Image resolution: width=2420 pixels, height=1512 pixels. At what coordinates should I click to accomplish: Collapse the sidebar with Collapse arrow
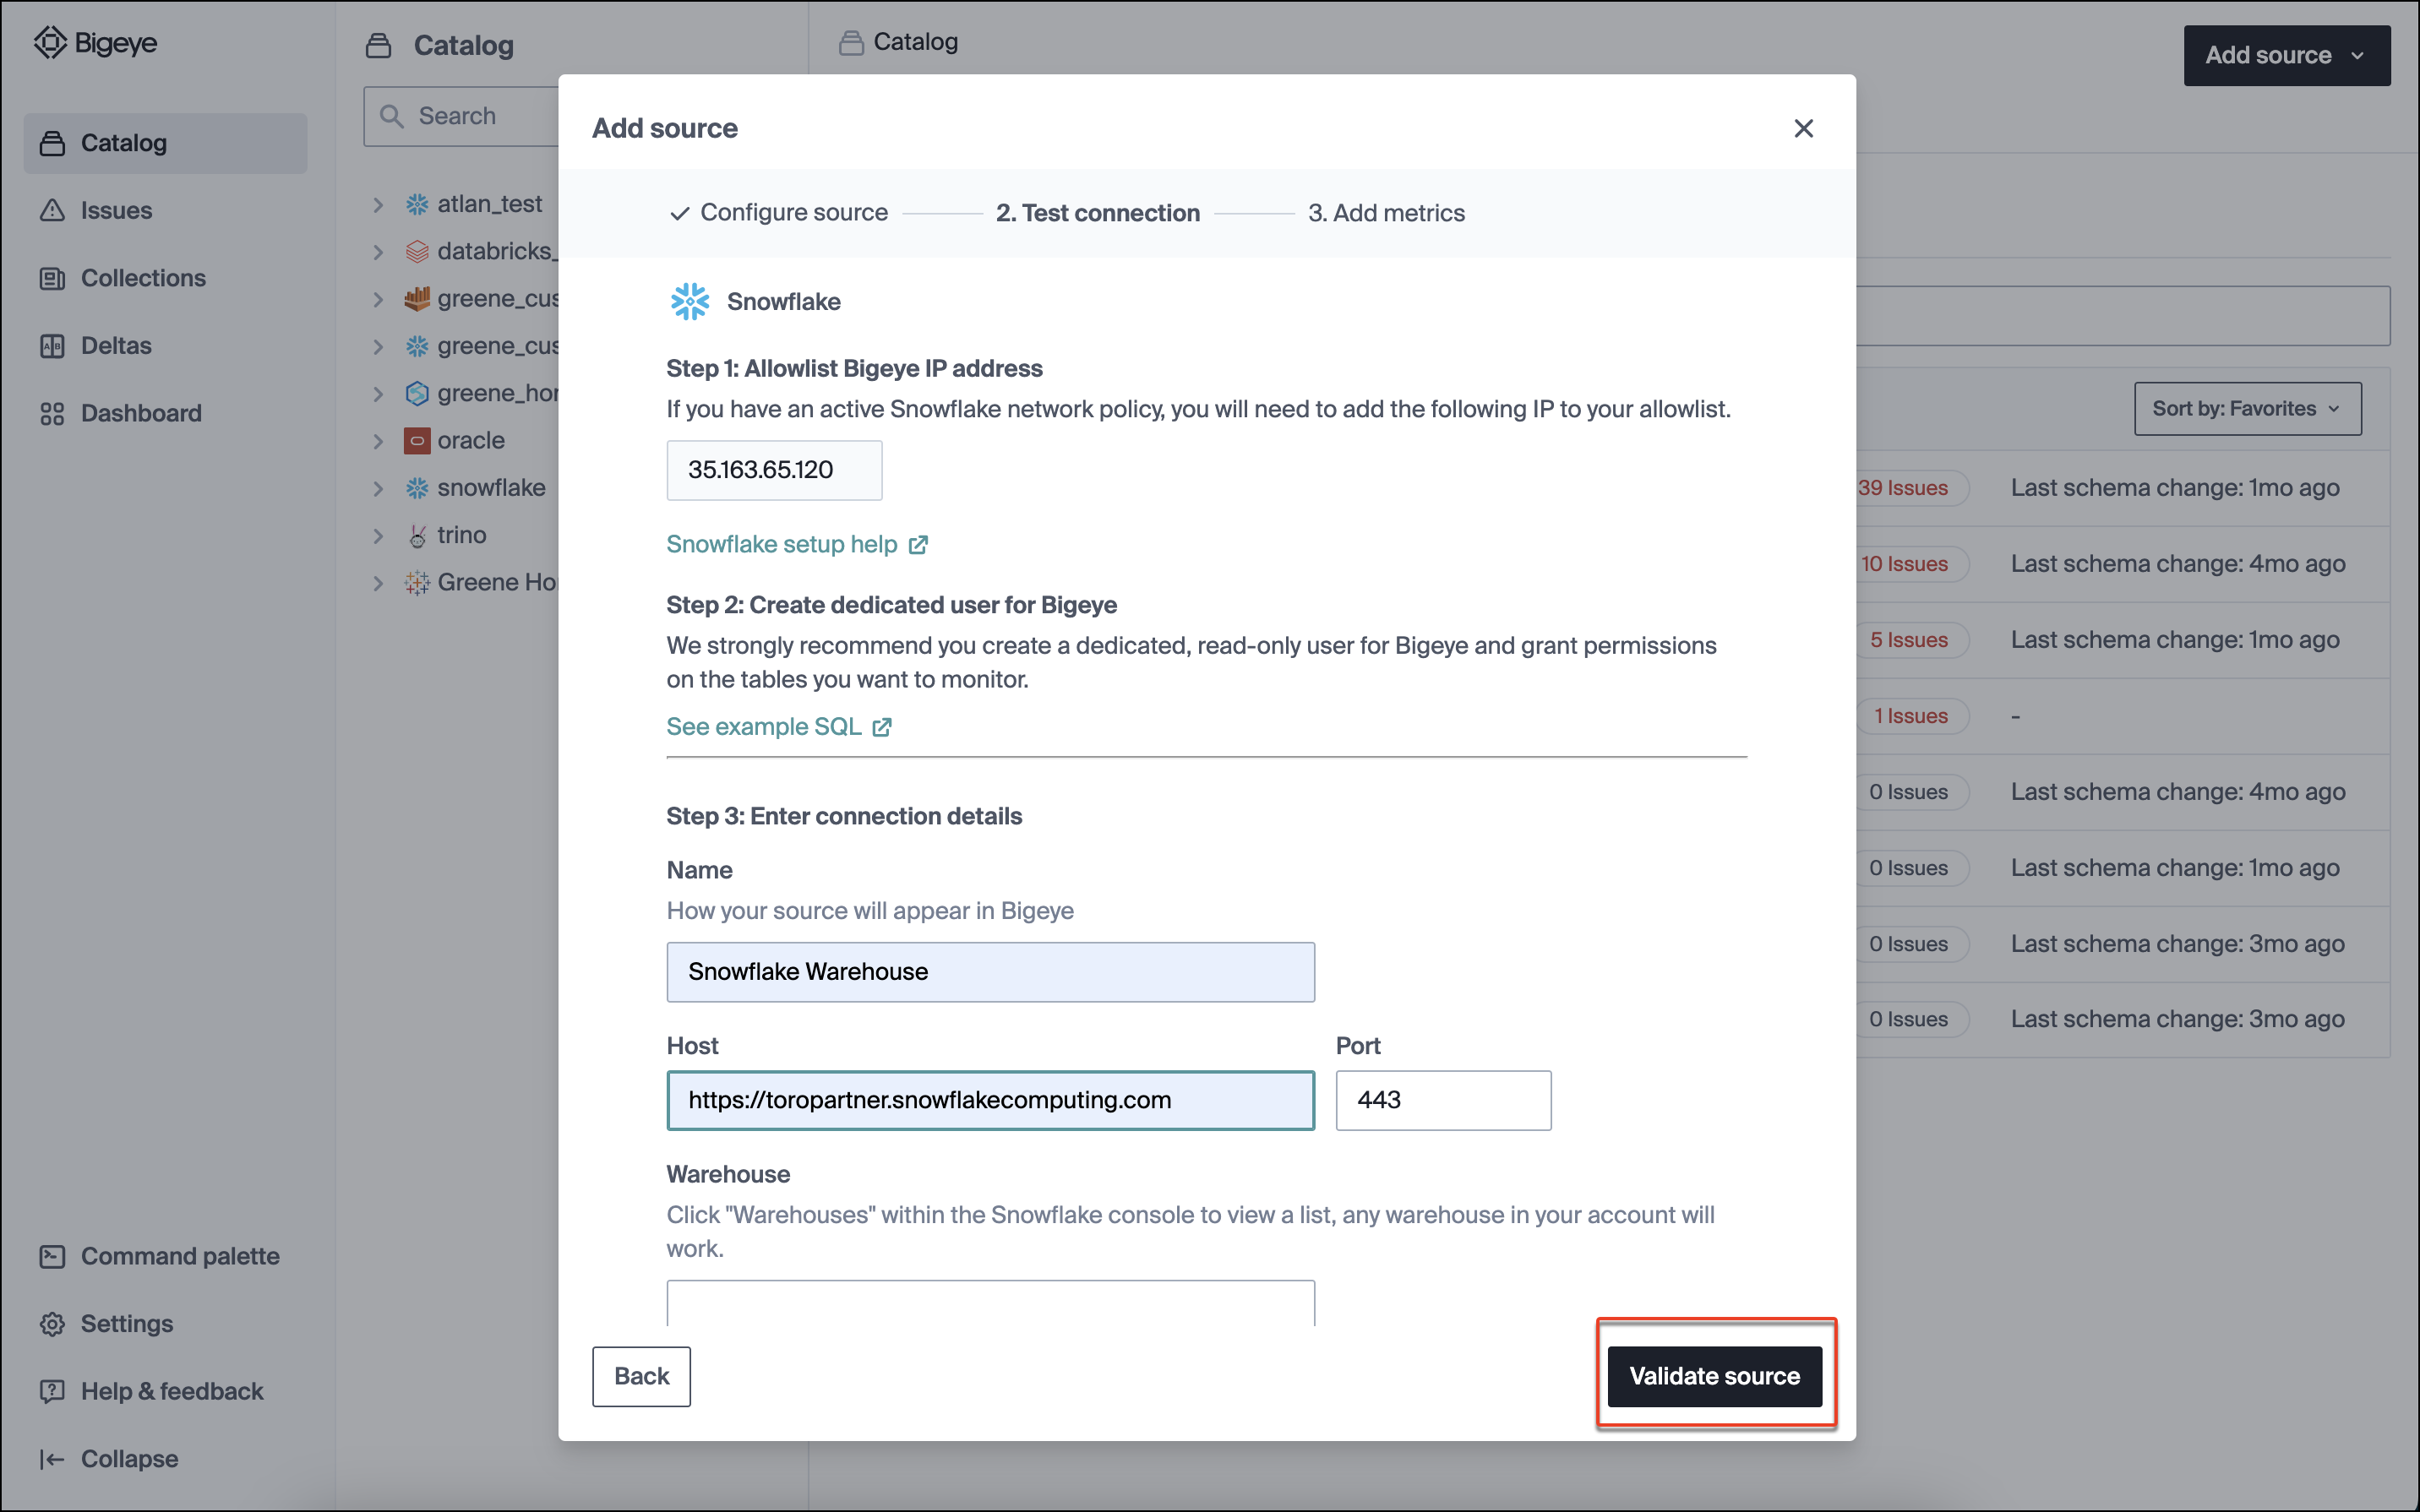52,1459
